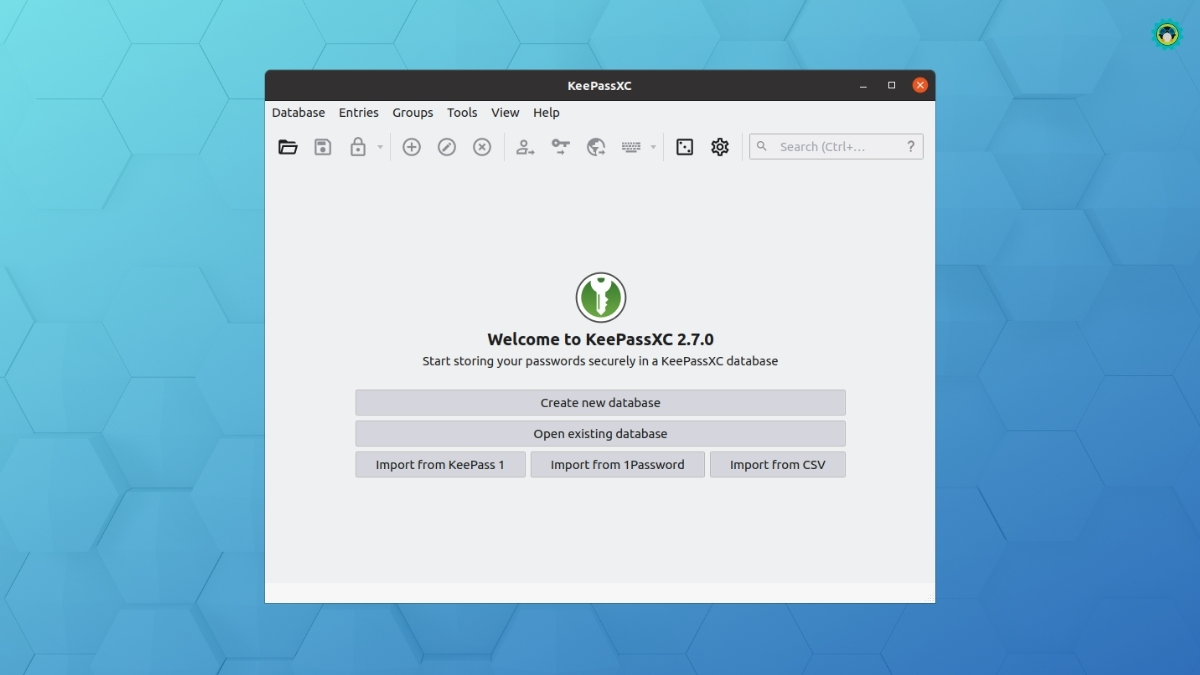
Task: Focus the Search input field
Action: pos(825,147)
